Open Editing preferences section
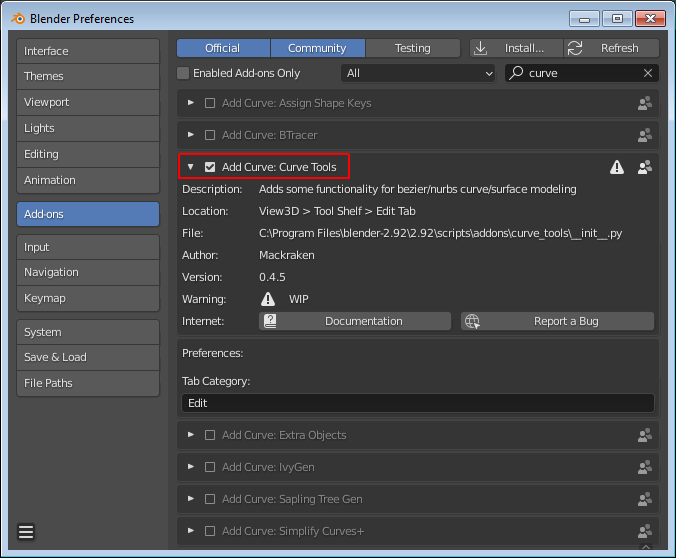The width and height of the screenshot is (676, 558). coord(88,154)
